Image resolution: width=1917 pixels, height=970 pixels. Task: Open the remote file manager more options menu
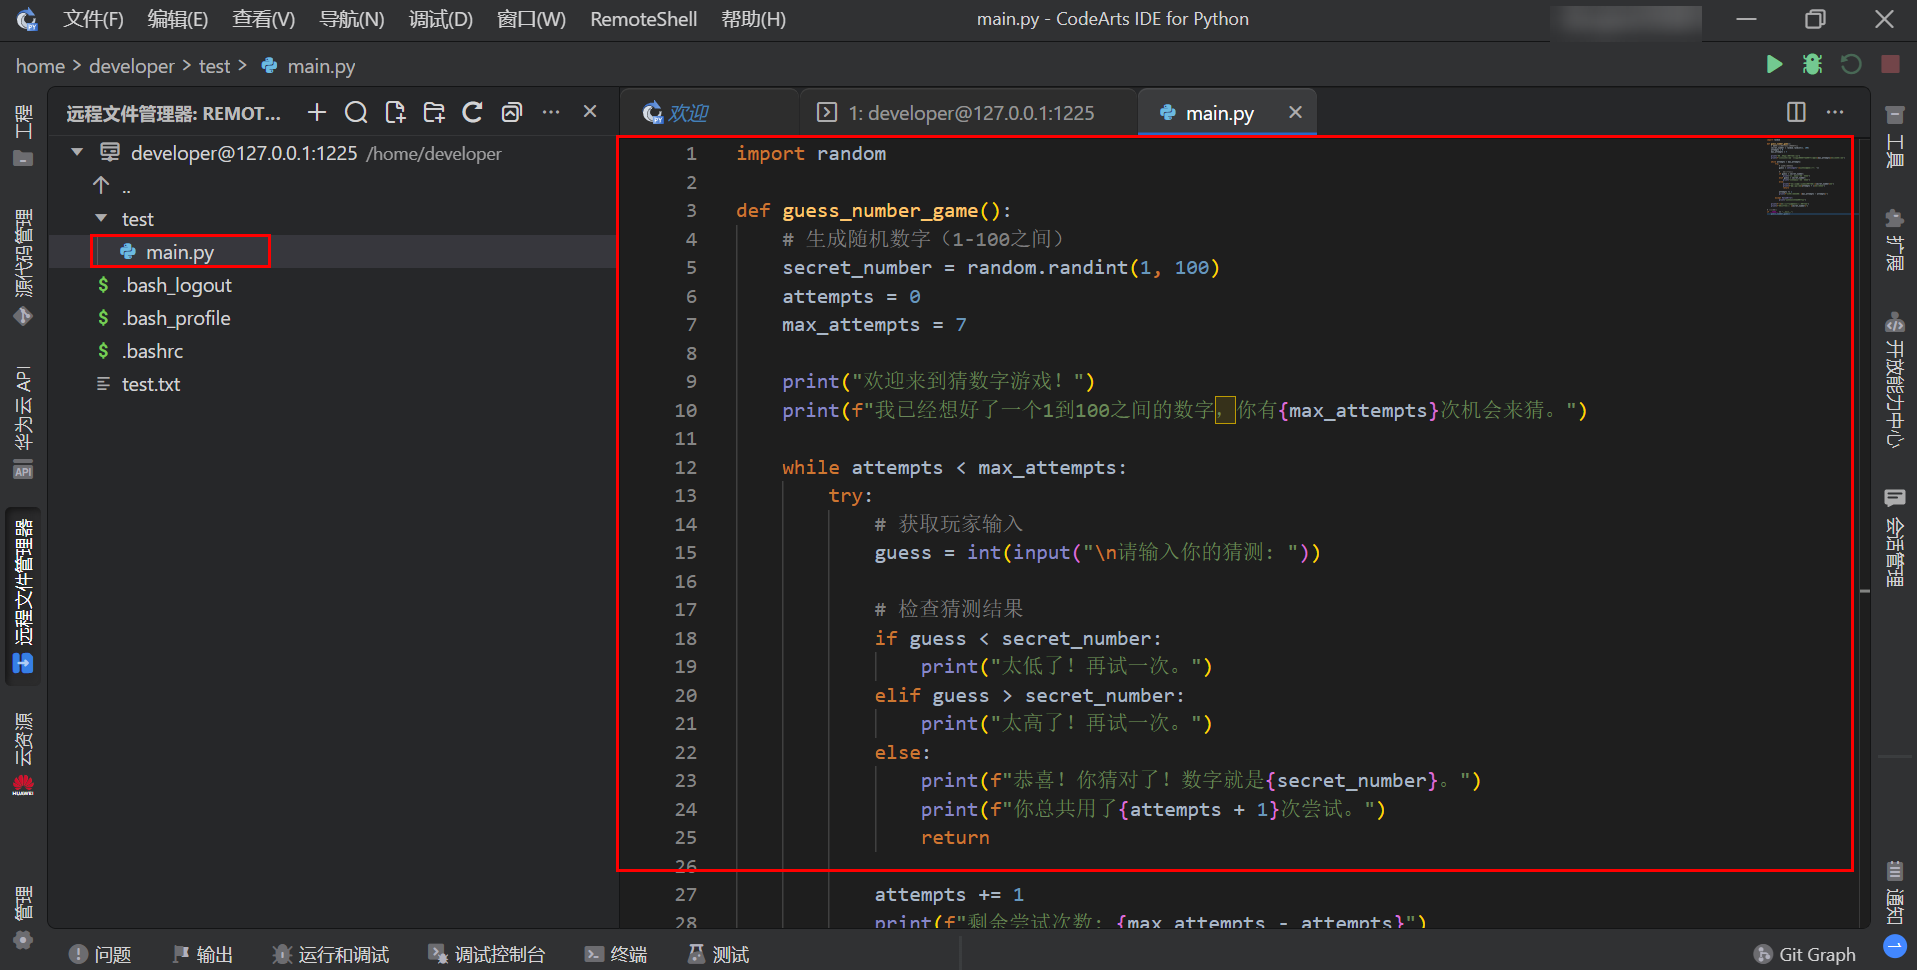pos(551,112)
